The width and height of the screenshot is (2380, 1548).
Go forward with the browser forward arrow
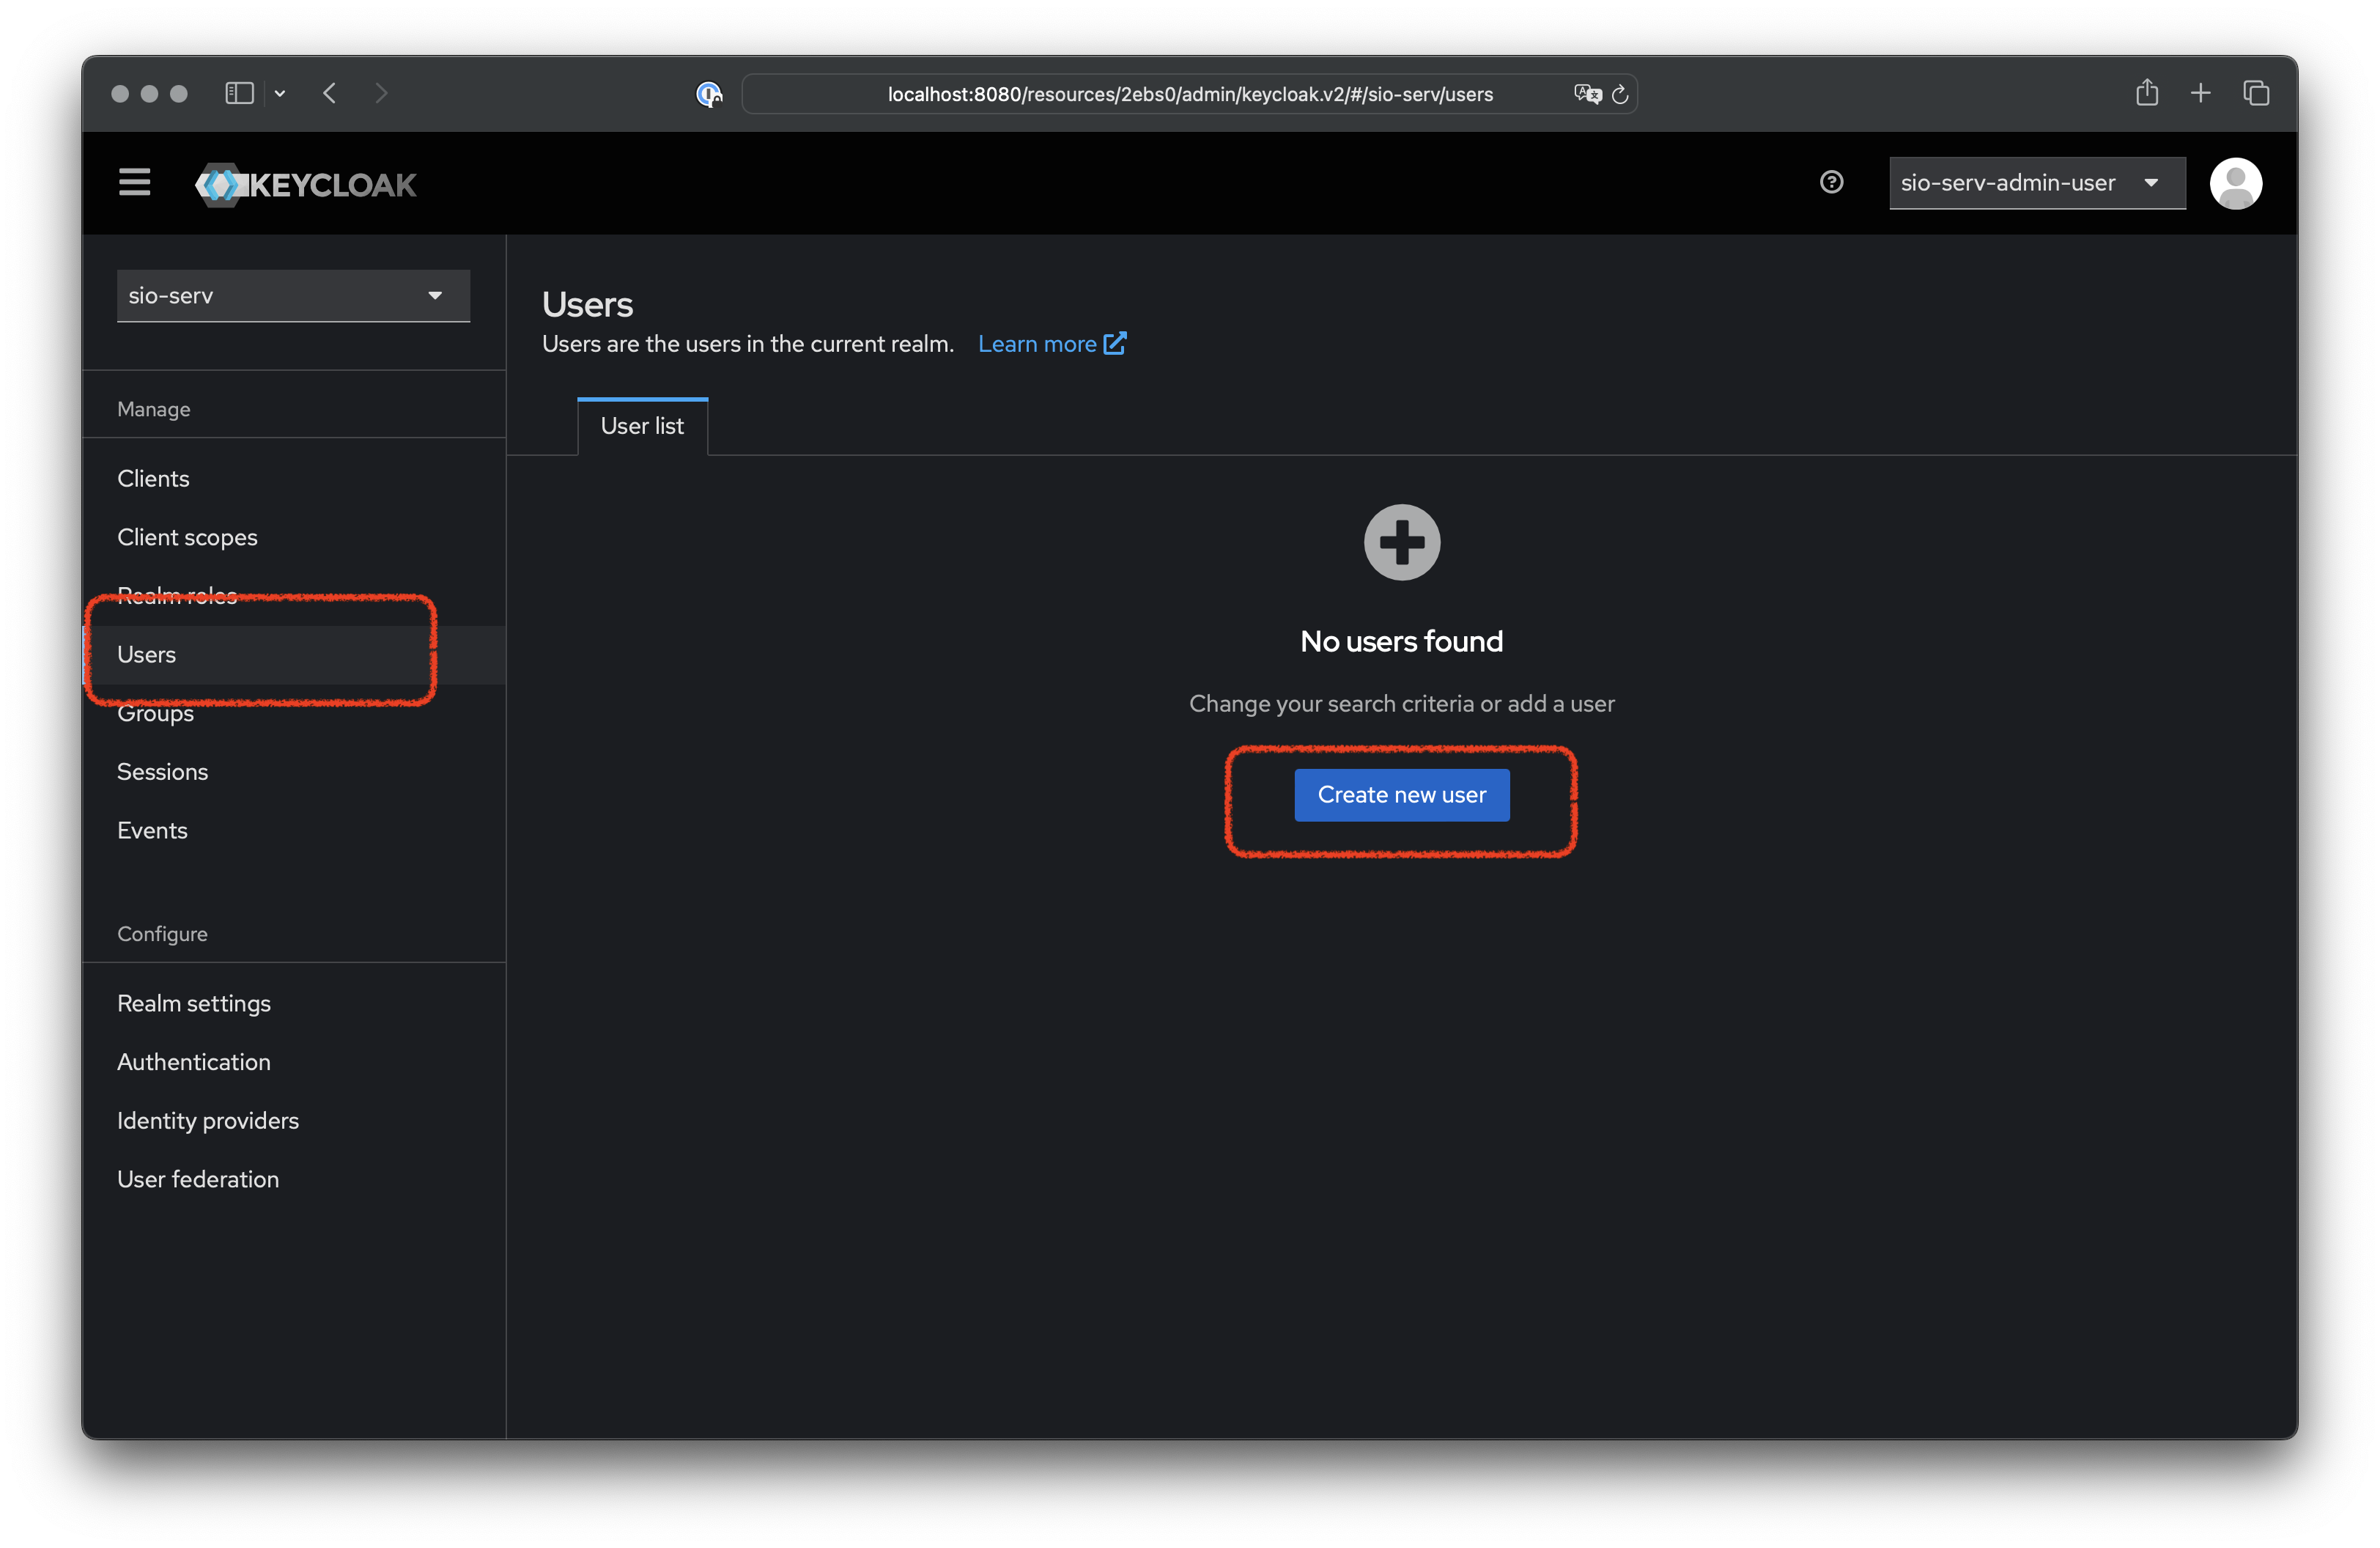(381, 93)
